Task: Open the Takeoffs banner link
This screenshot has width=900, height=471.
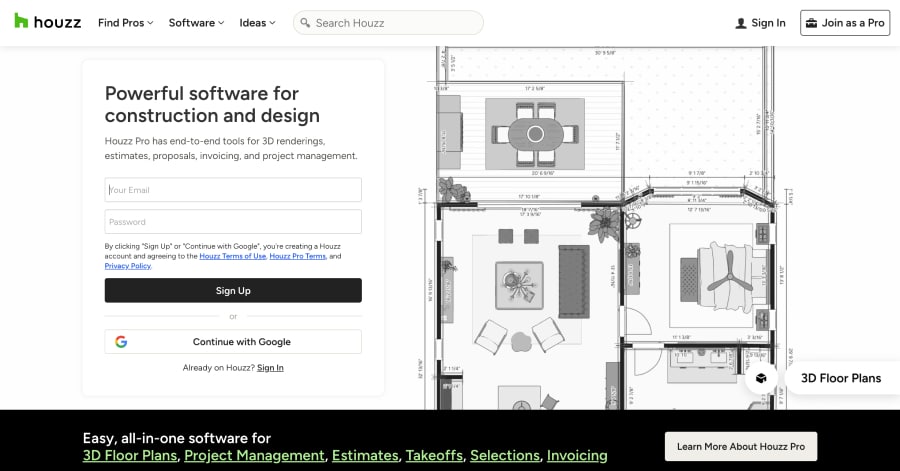Action: coord(434,456)
